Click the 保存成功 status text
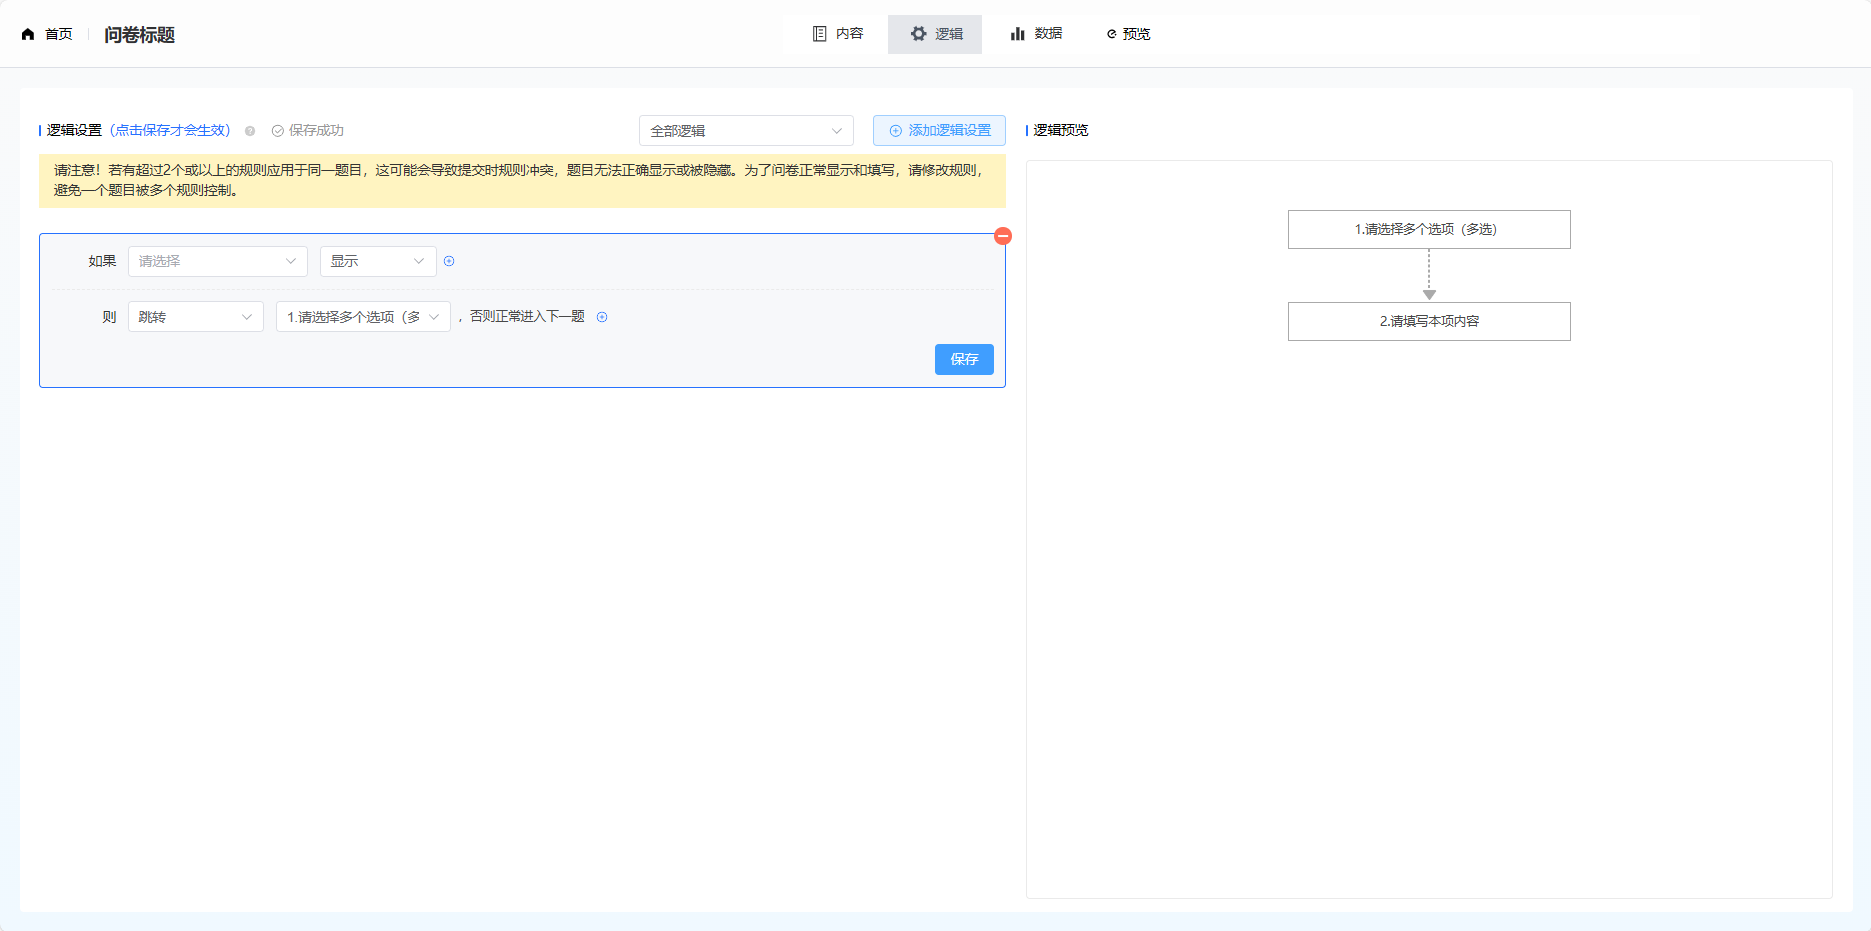Screen dimensions: 1871x931 click(x=316, y=131)
